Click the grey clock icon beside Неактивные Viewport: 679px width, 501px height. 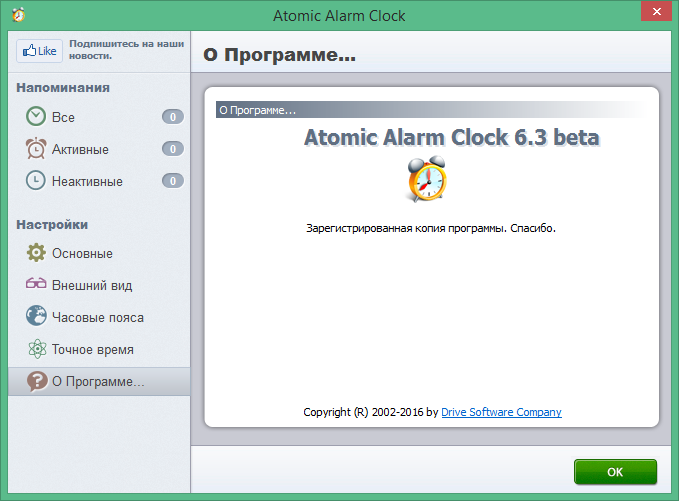(x=36, y=181)
